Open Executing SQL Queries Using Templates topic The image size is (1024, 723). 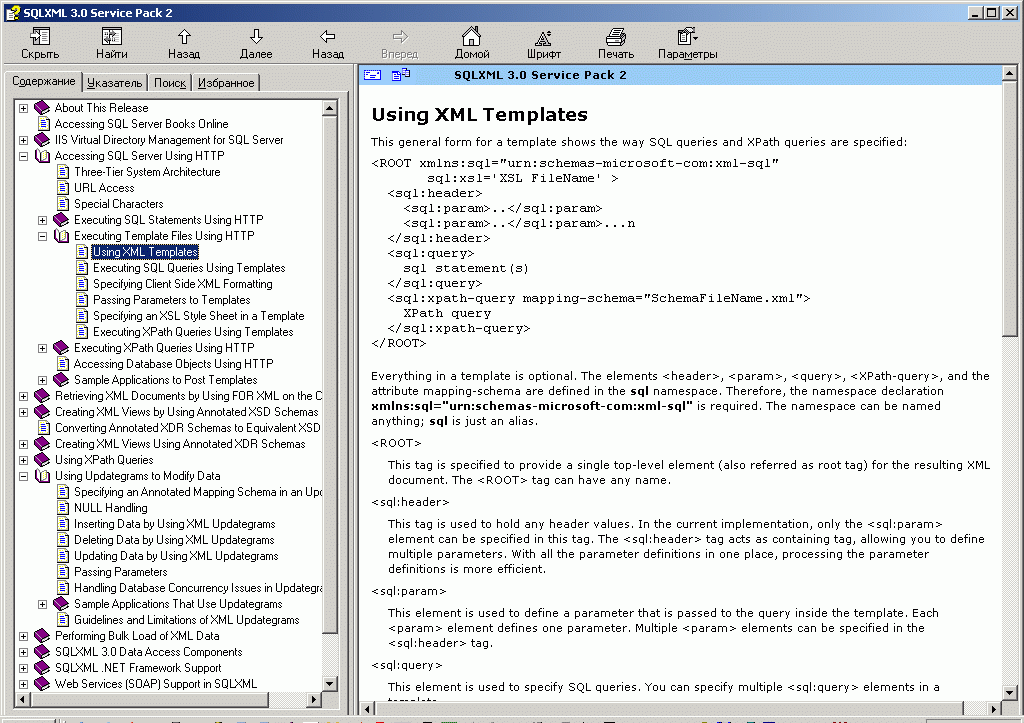[189, 268]
